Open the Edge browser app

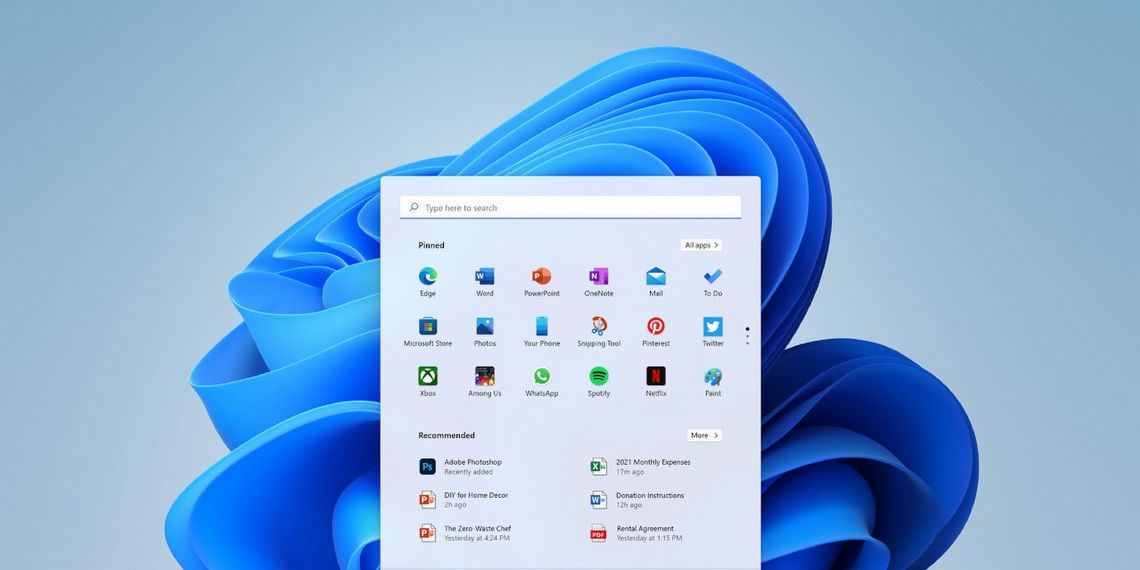pyautogui.click(x=428, y=281)
